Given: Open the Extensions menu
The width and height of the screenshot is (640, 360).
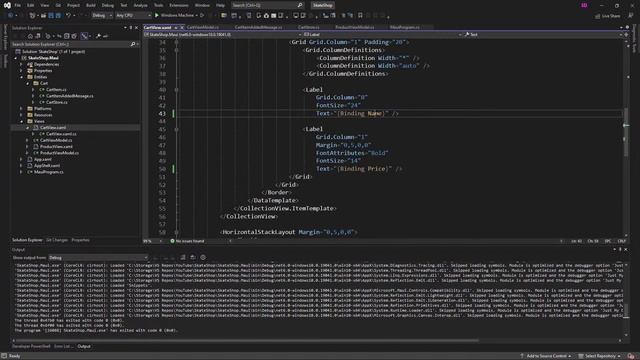Looking at the screenshot, I should point(179,5).
